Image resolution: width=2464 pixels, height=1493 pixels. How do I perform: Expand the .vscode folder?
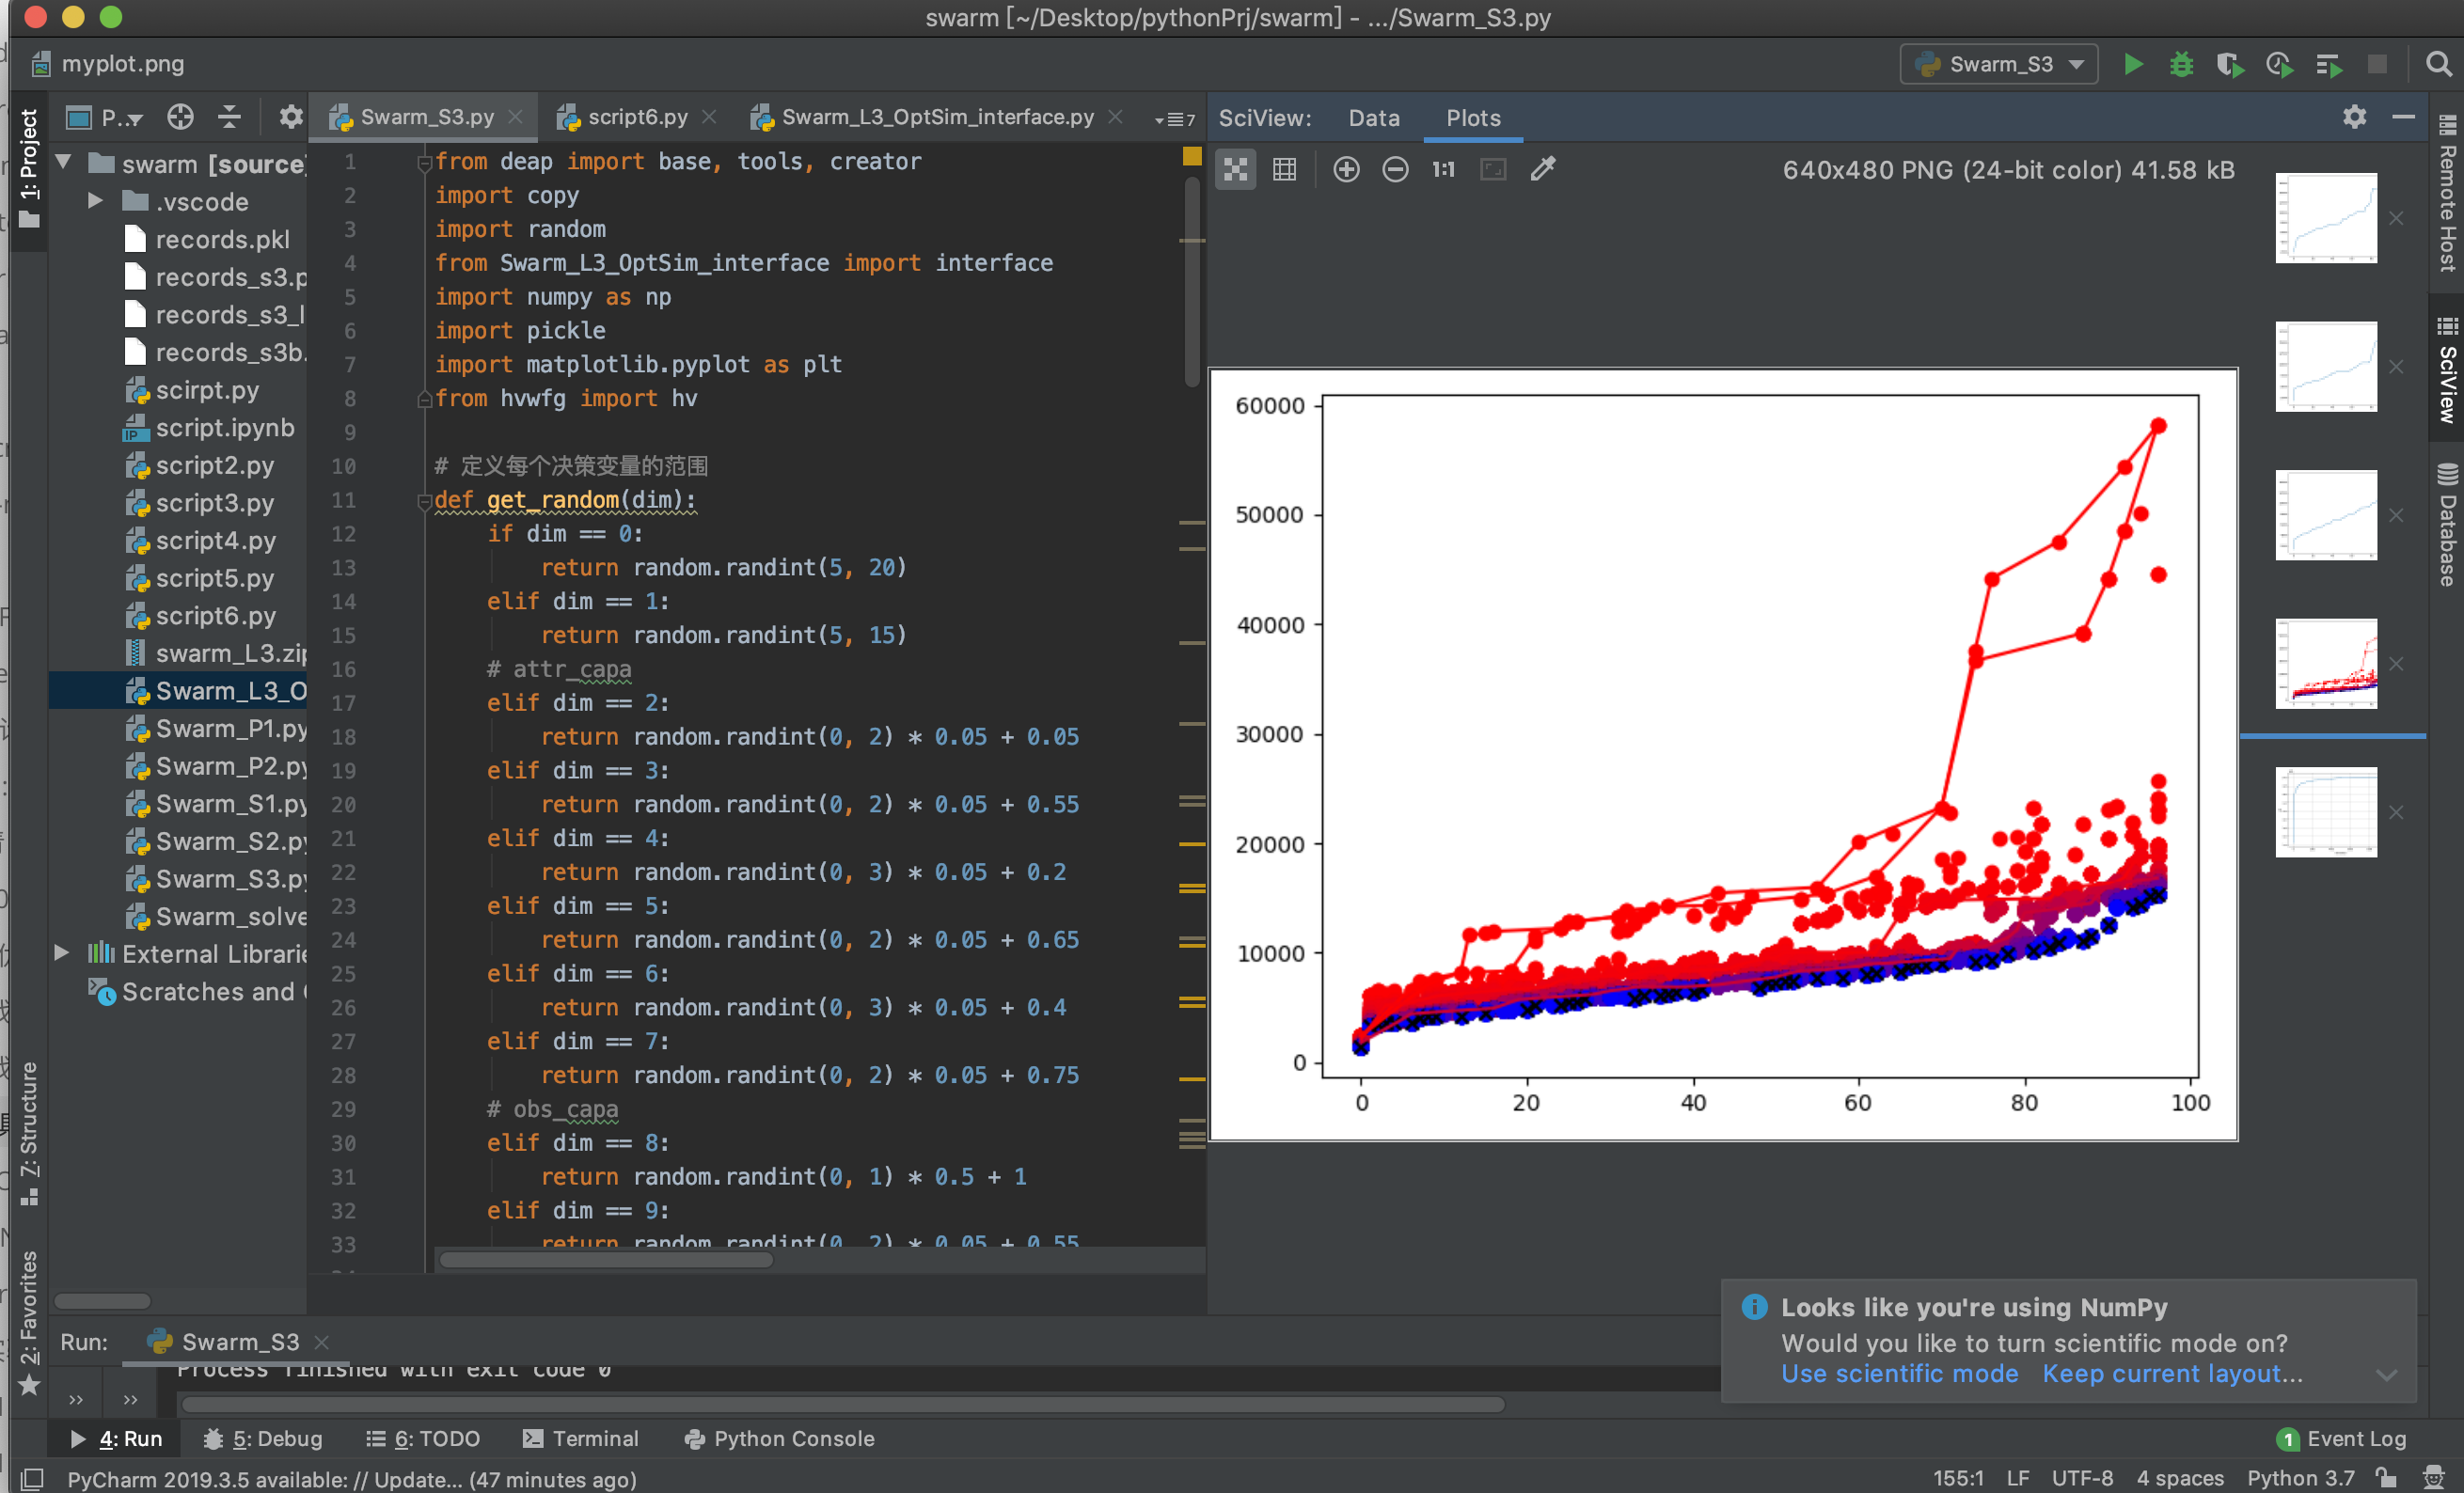click(96, 201)
